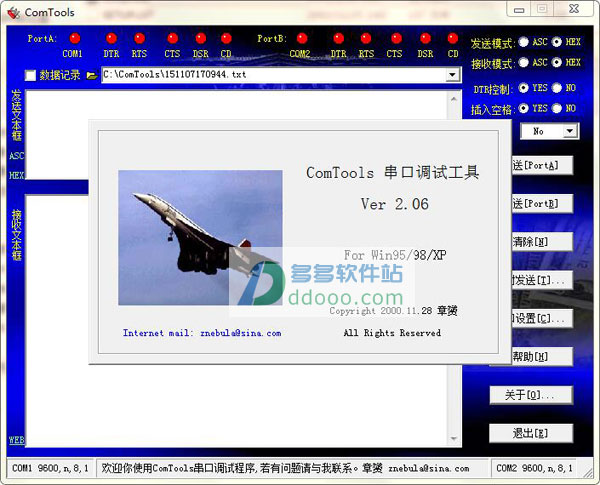Viewport: 600px width, 485px height.
Task: Open the log file folder browse icon
Action: (92, 75)
